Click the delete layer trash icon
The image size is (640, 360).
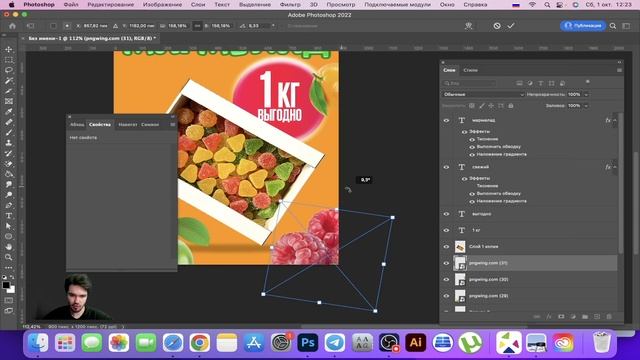pos(609,316)
